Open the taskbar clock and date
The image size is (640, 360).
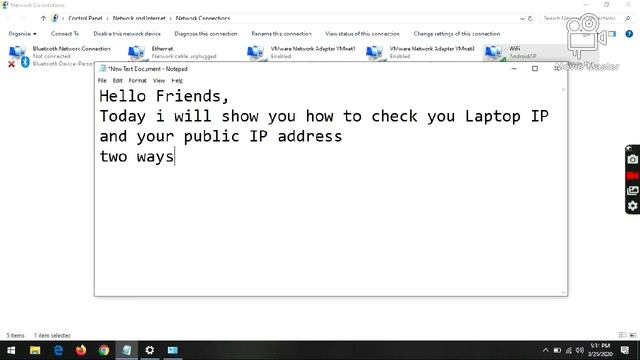coord(600,350)
